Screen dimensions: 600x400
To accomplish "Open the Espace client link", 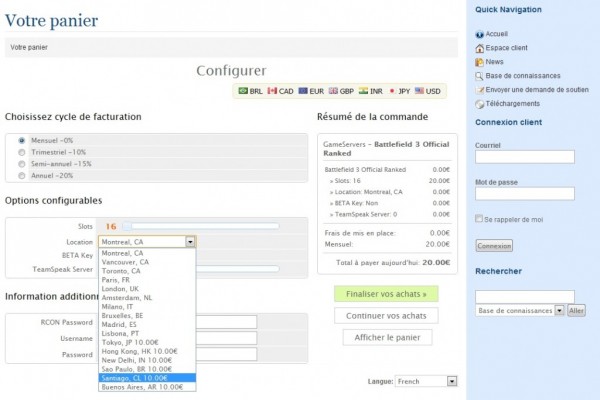I will [506, 48].
